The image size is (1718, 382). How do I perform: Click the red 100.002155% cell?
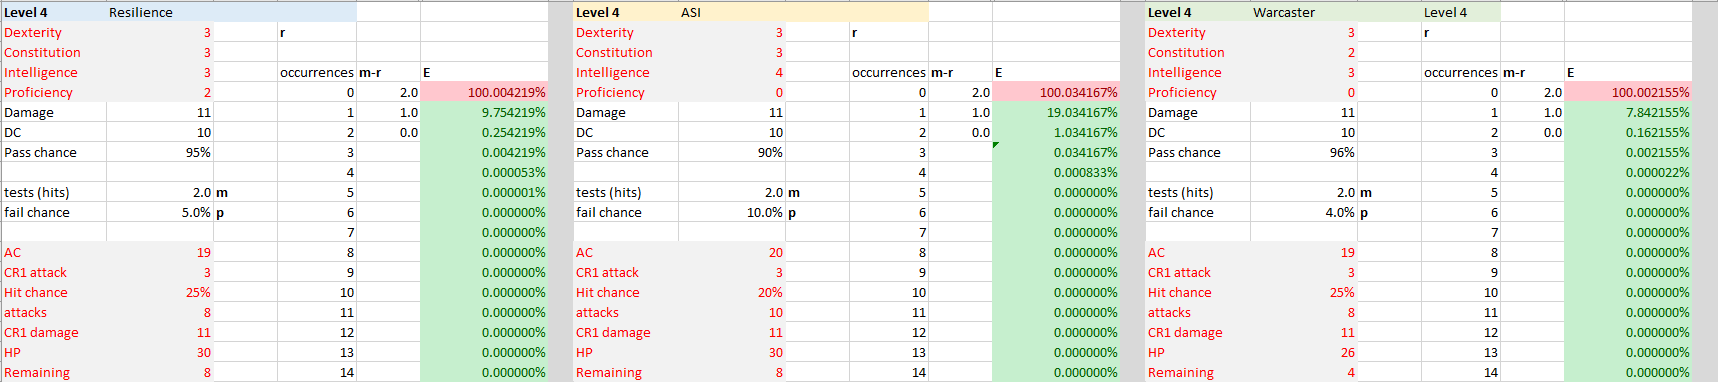pyautogui.click(x=1628, y=92)
